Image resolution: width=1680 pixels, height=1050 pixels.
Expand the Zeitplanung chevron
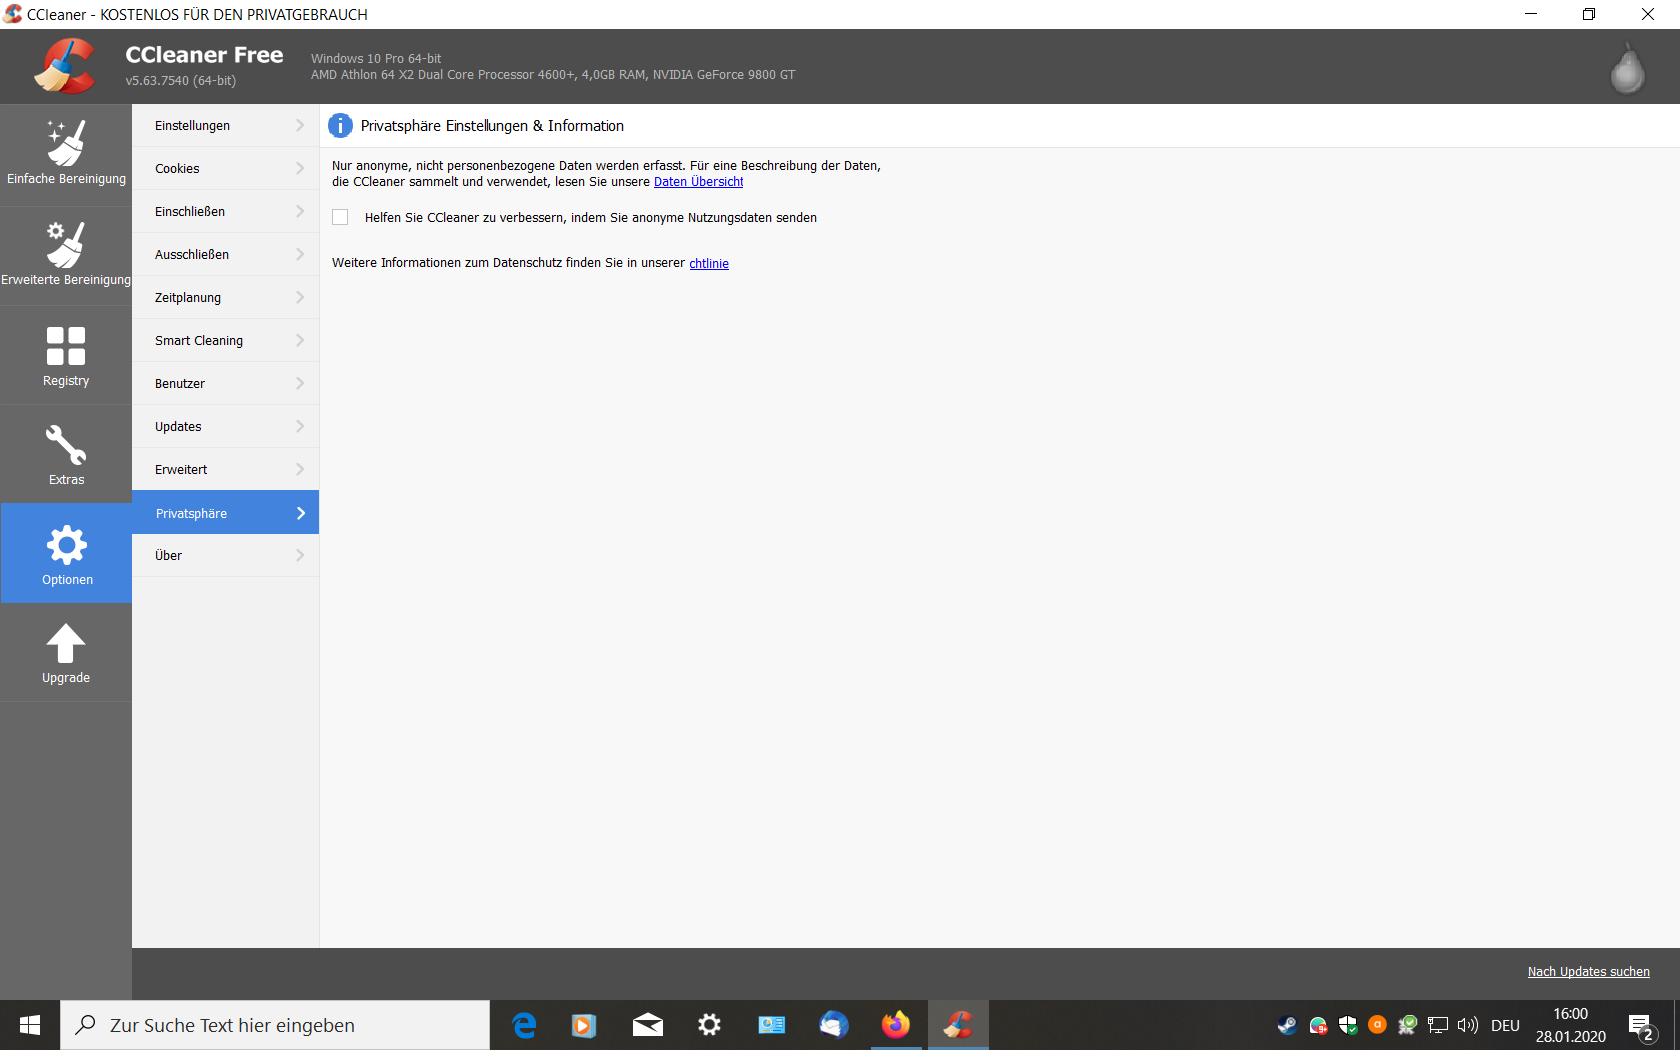(x=300, y=297)
